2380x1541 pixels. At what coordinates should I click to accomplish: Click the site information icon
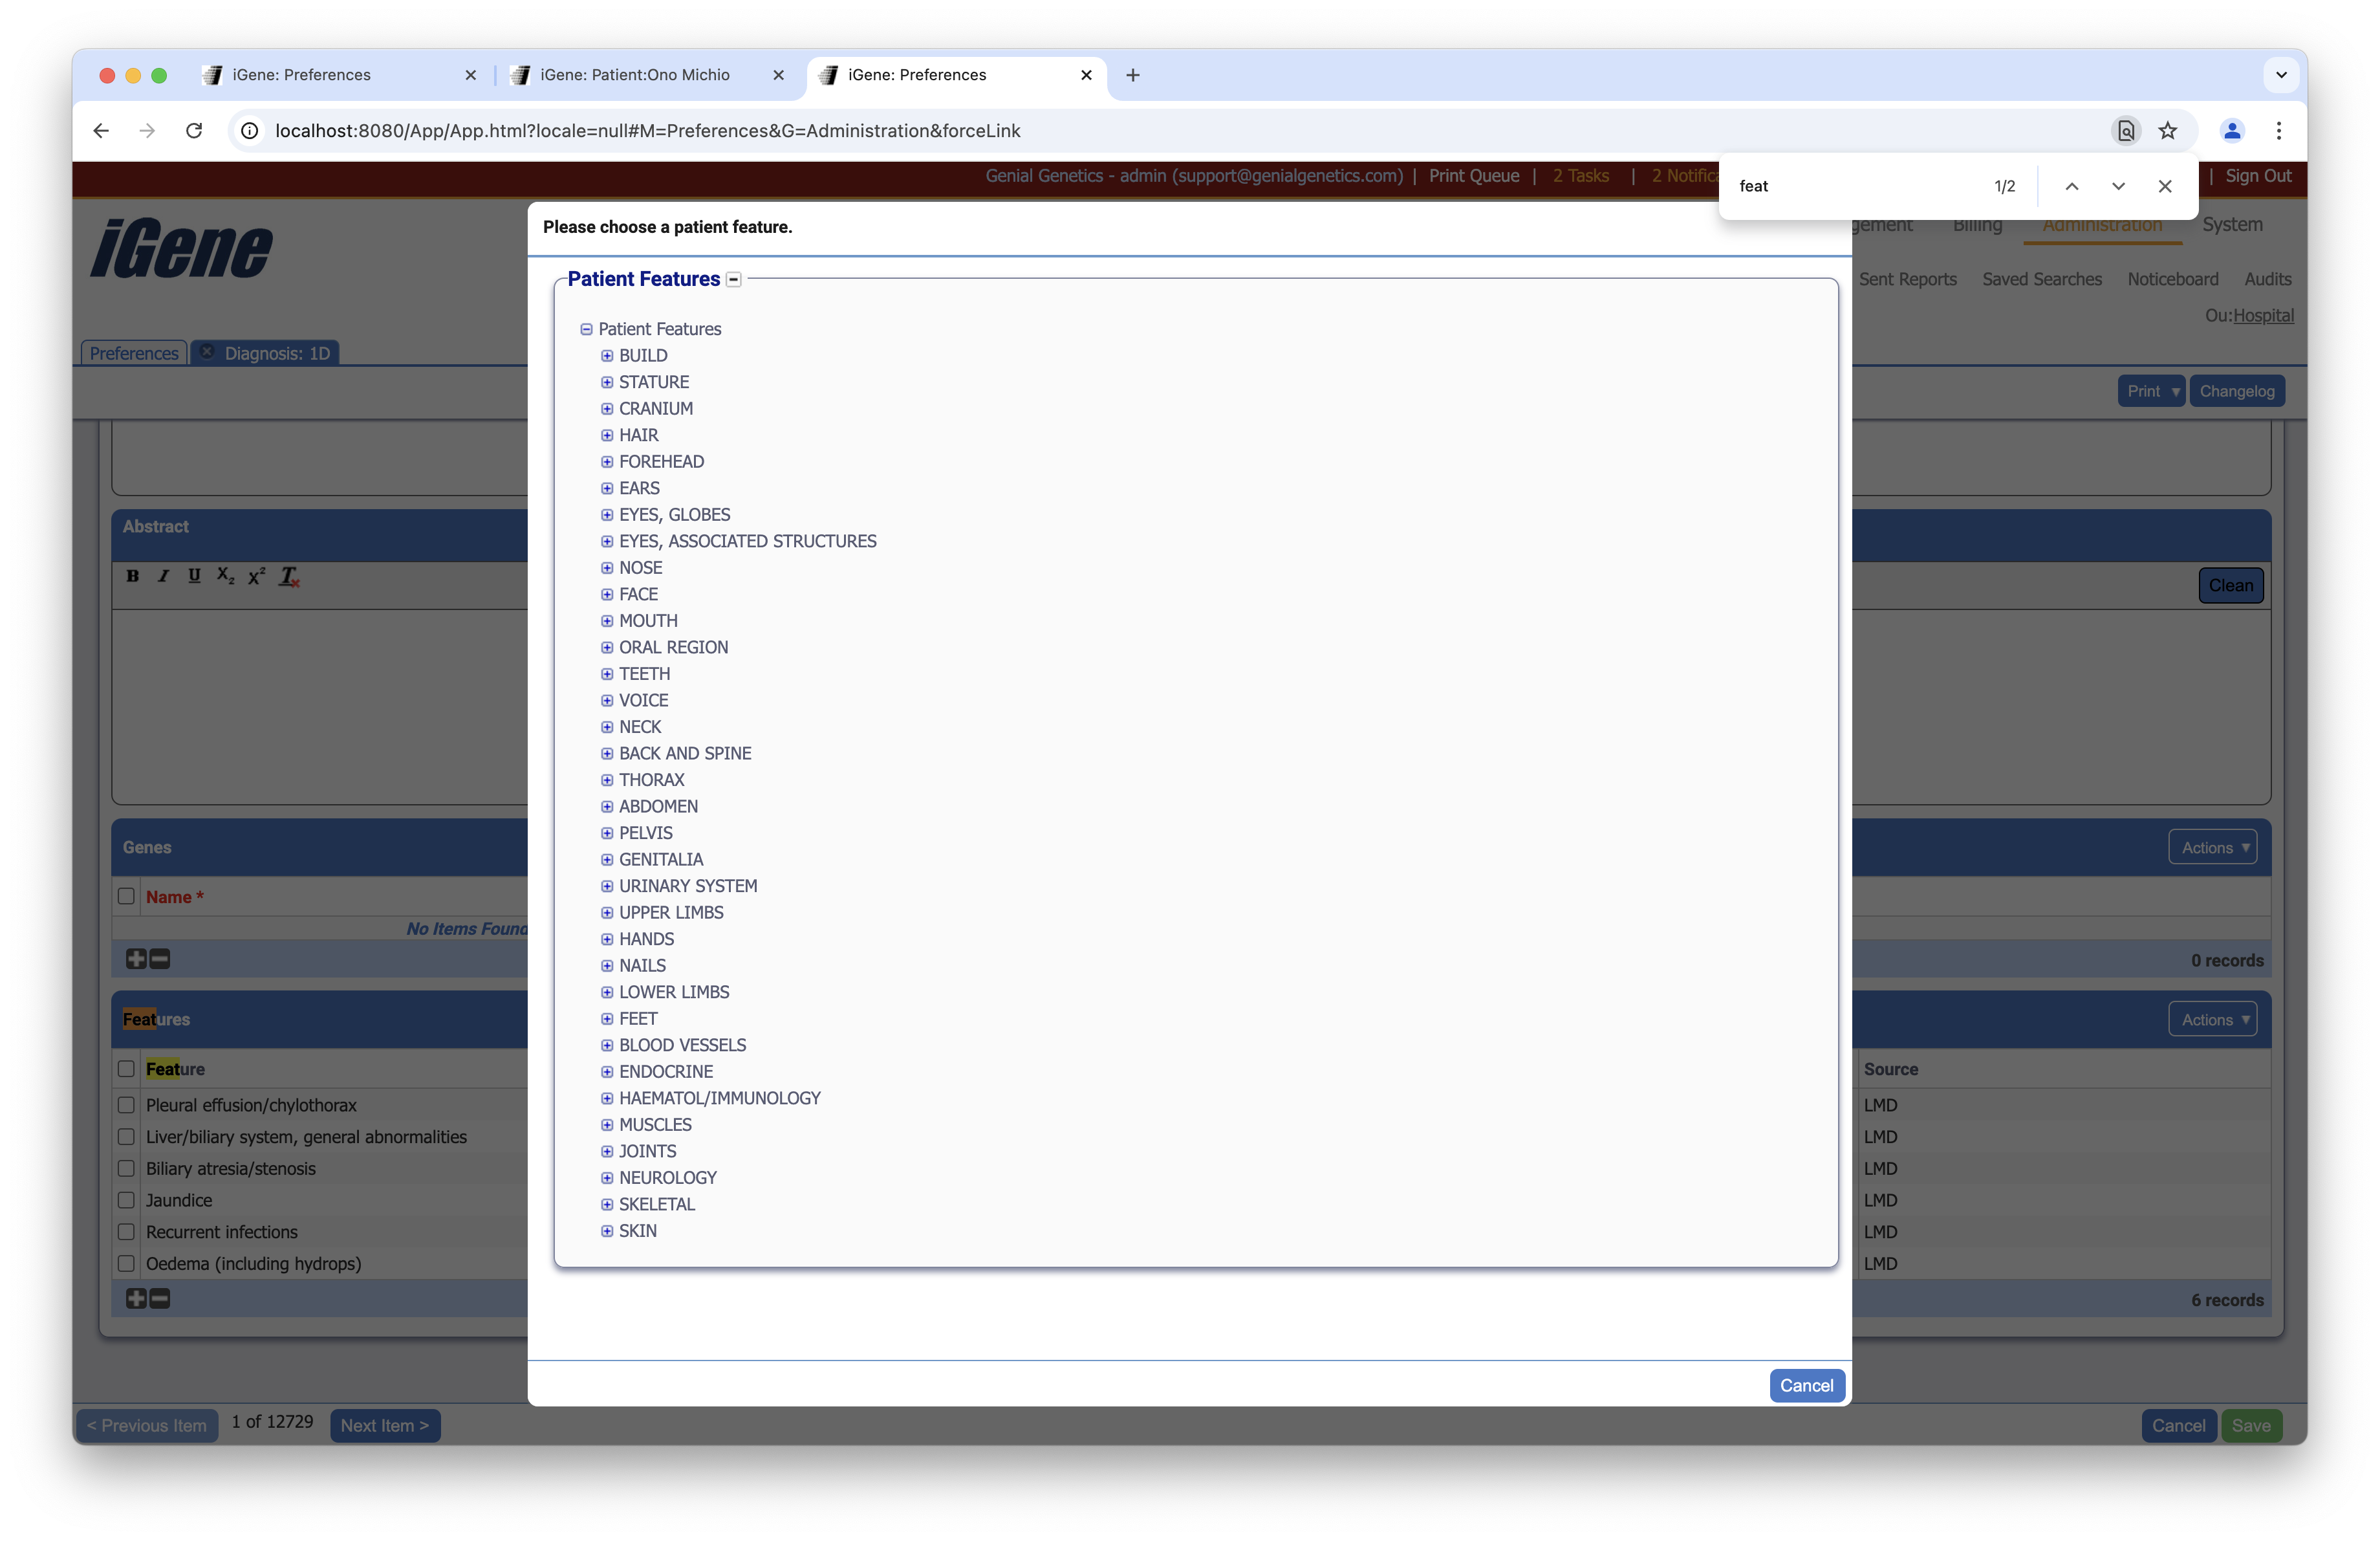tap(250, 131)
